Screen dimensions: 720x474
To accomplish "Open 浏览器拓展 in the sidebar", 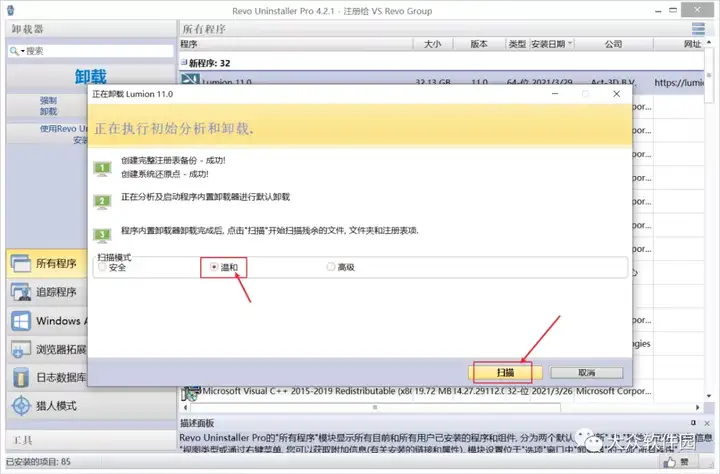I will tap(46, 349).
